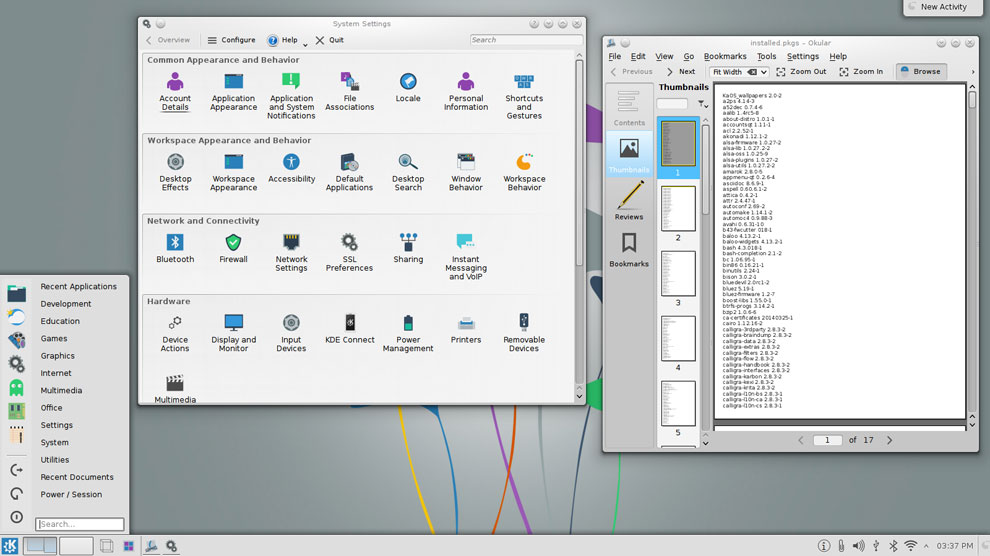The width and height of the screenshot is (990, 556).
Task: Open Okular File menu
Action: tap(614, 56)
